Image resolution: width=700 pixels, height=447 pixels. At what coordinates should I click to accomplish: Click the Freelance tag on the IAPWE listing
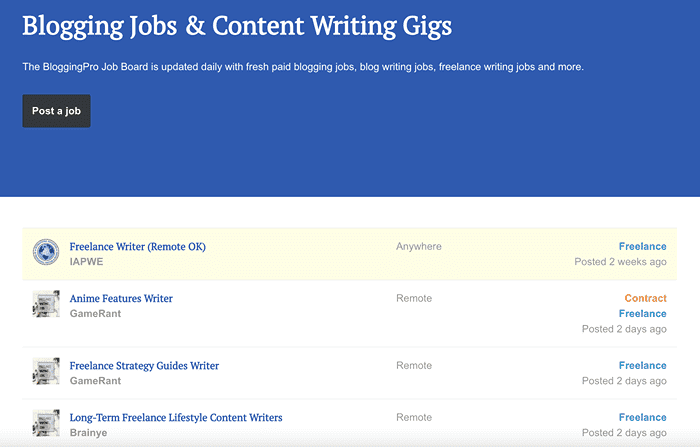point(642,246)
